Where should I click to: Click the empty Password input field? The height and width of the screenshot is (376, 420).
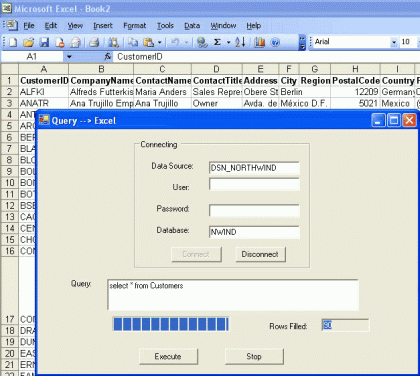254,210
